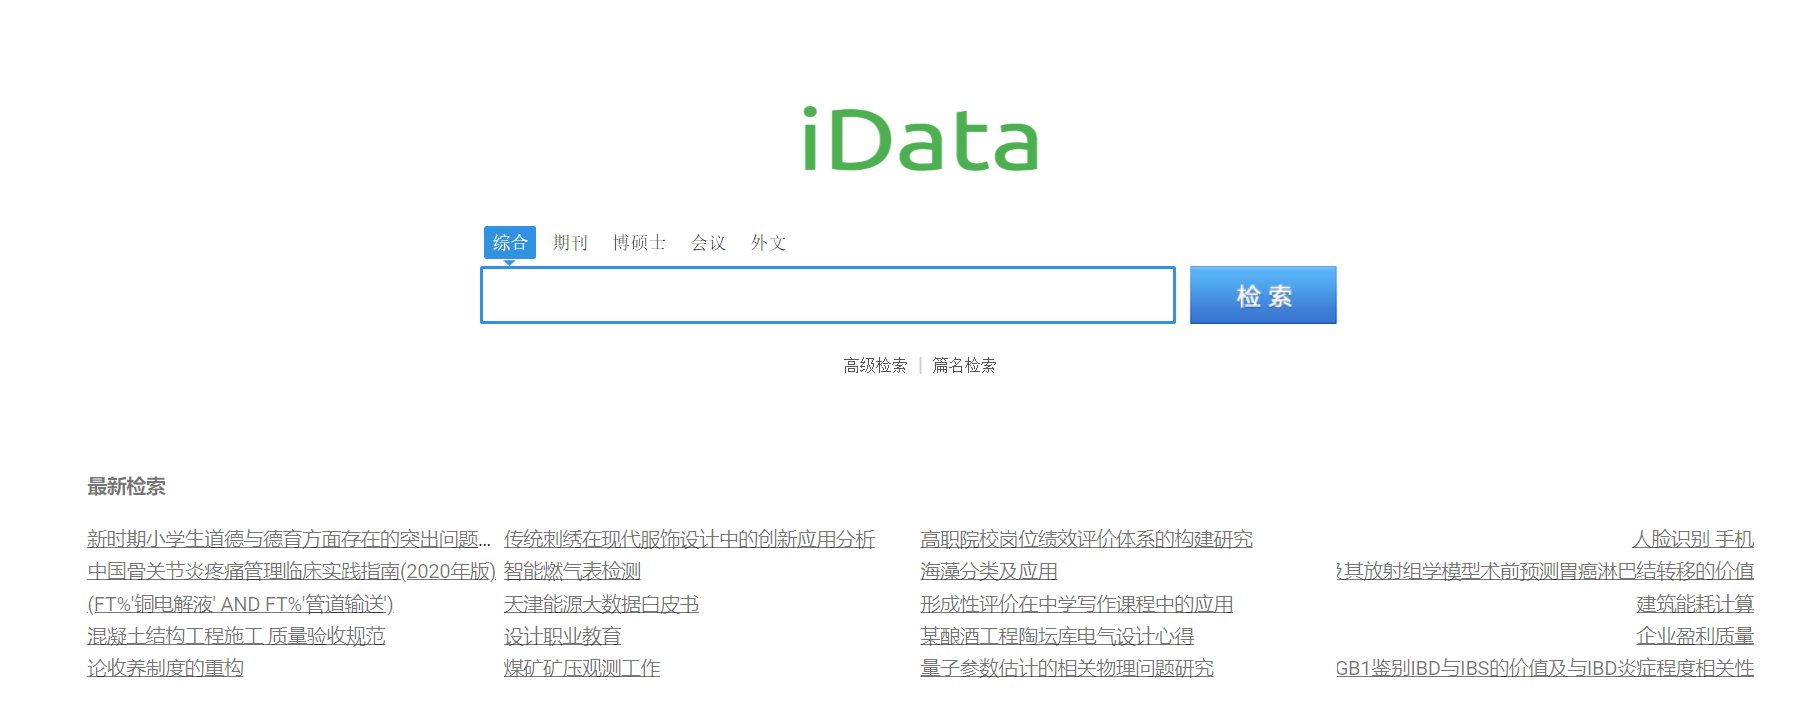Open link 传统刺绣在现代服饰设计中的创新应用分析

689,540
